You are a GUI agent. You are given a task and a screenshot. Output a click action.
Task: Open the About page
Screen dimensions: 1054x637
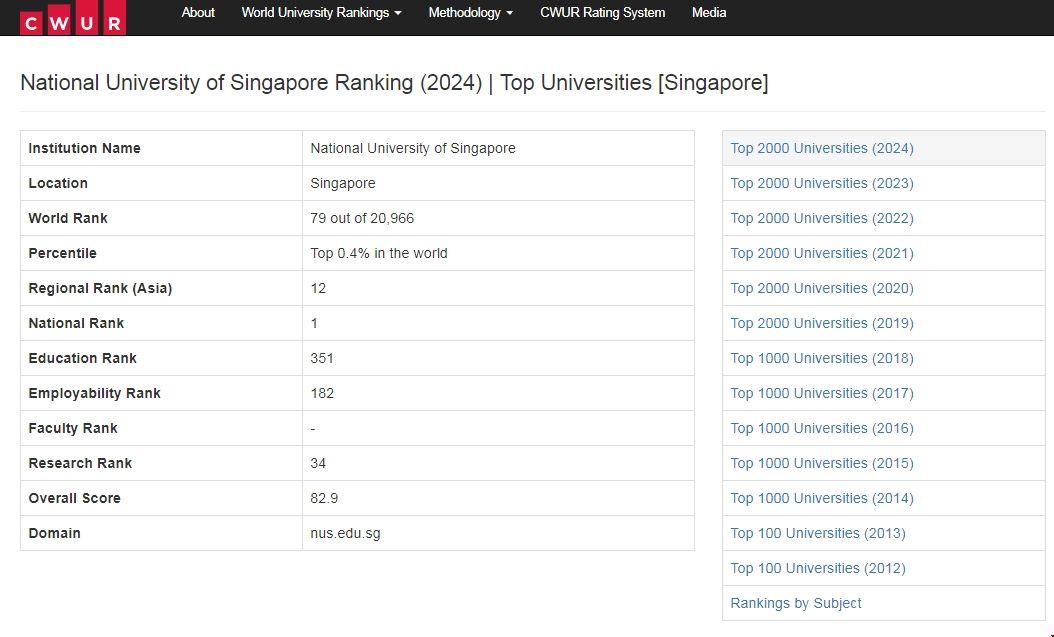(x=198, y=13)
